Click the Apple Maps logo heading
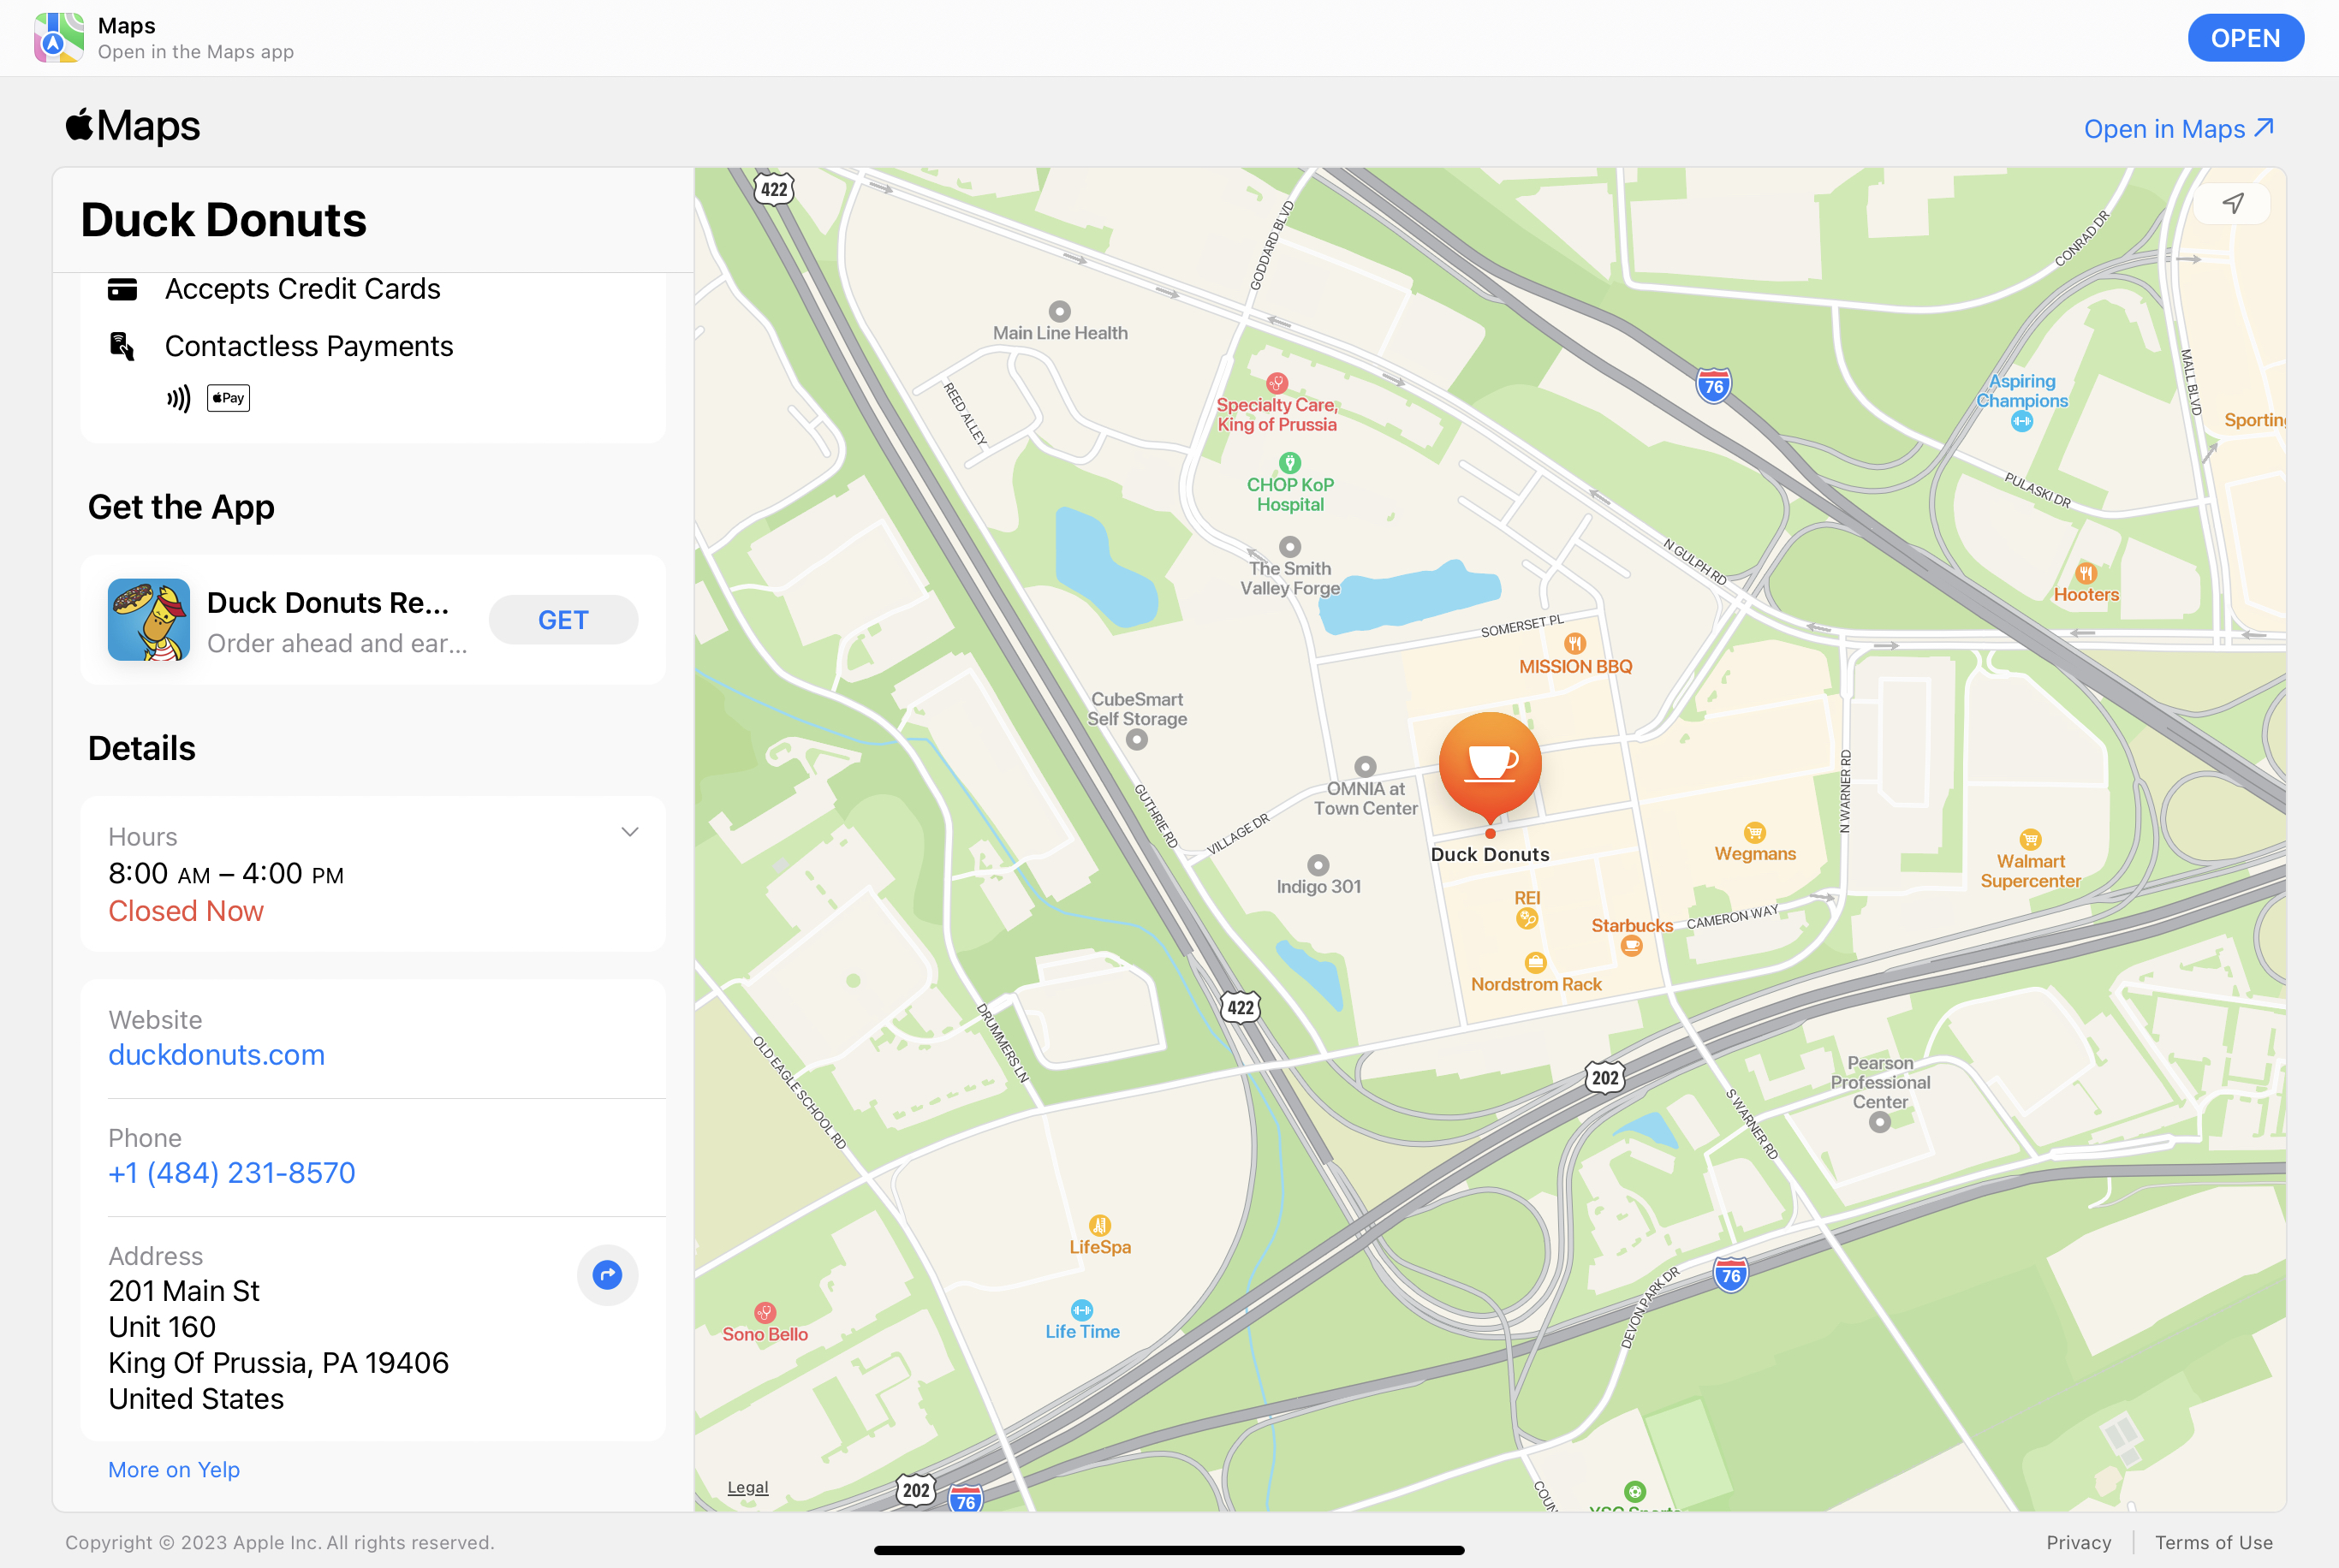 133,126
